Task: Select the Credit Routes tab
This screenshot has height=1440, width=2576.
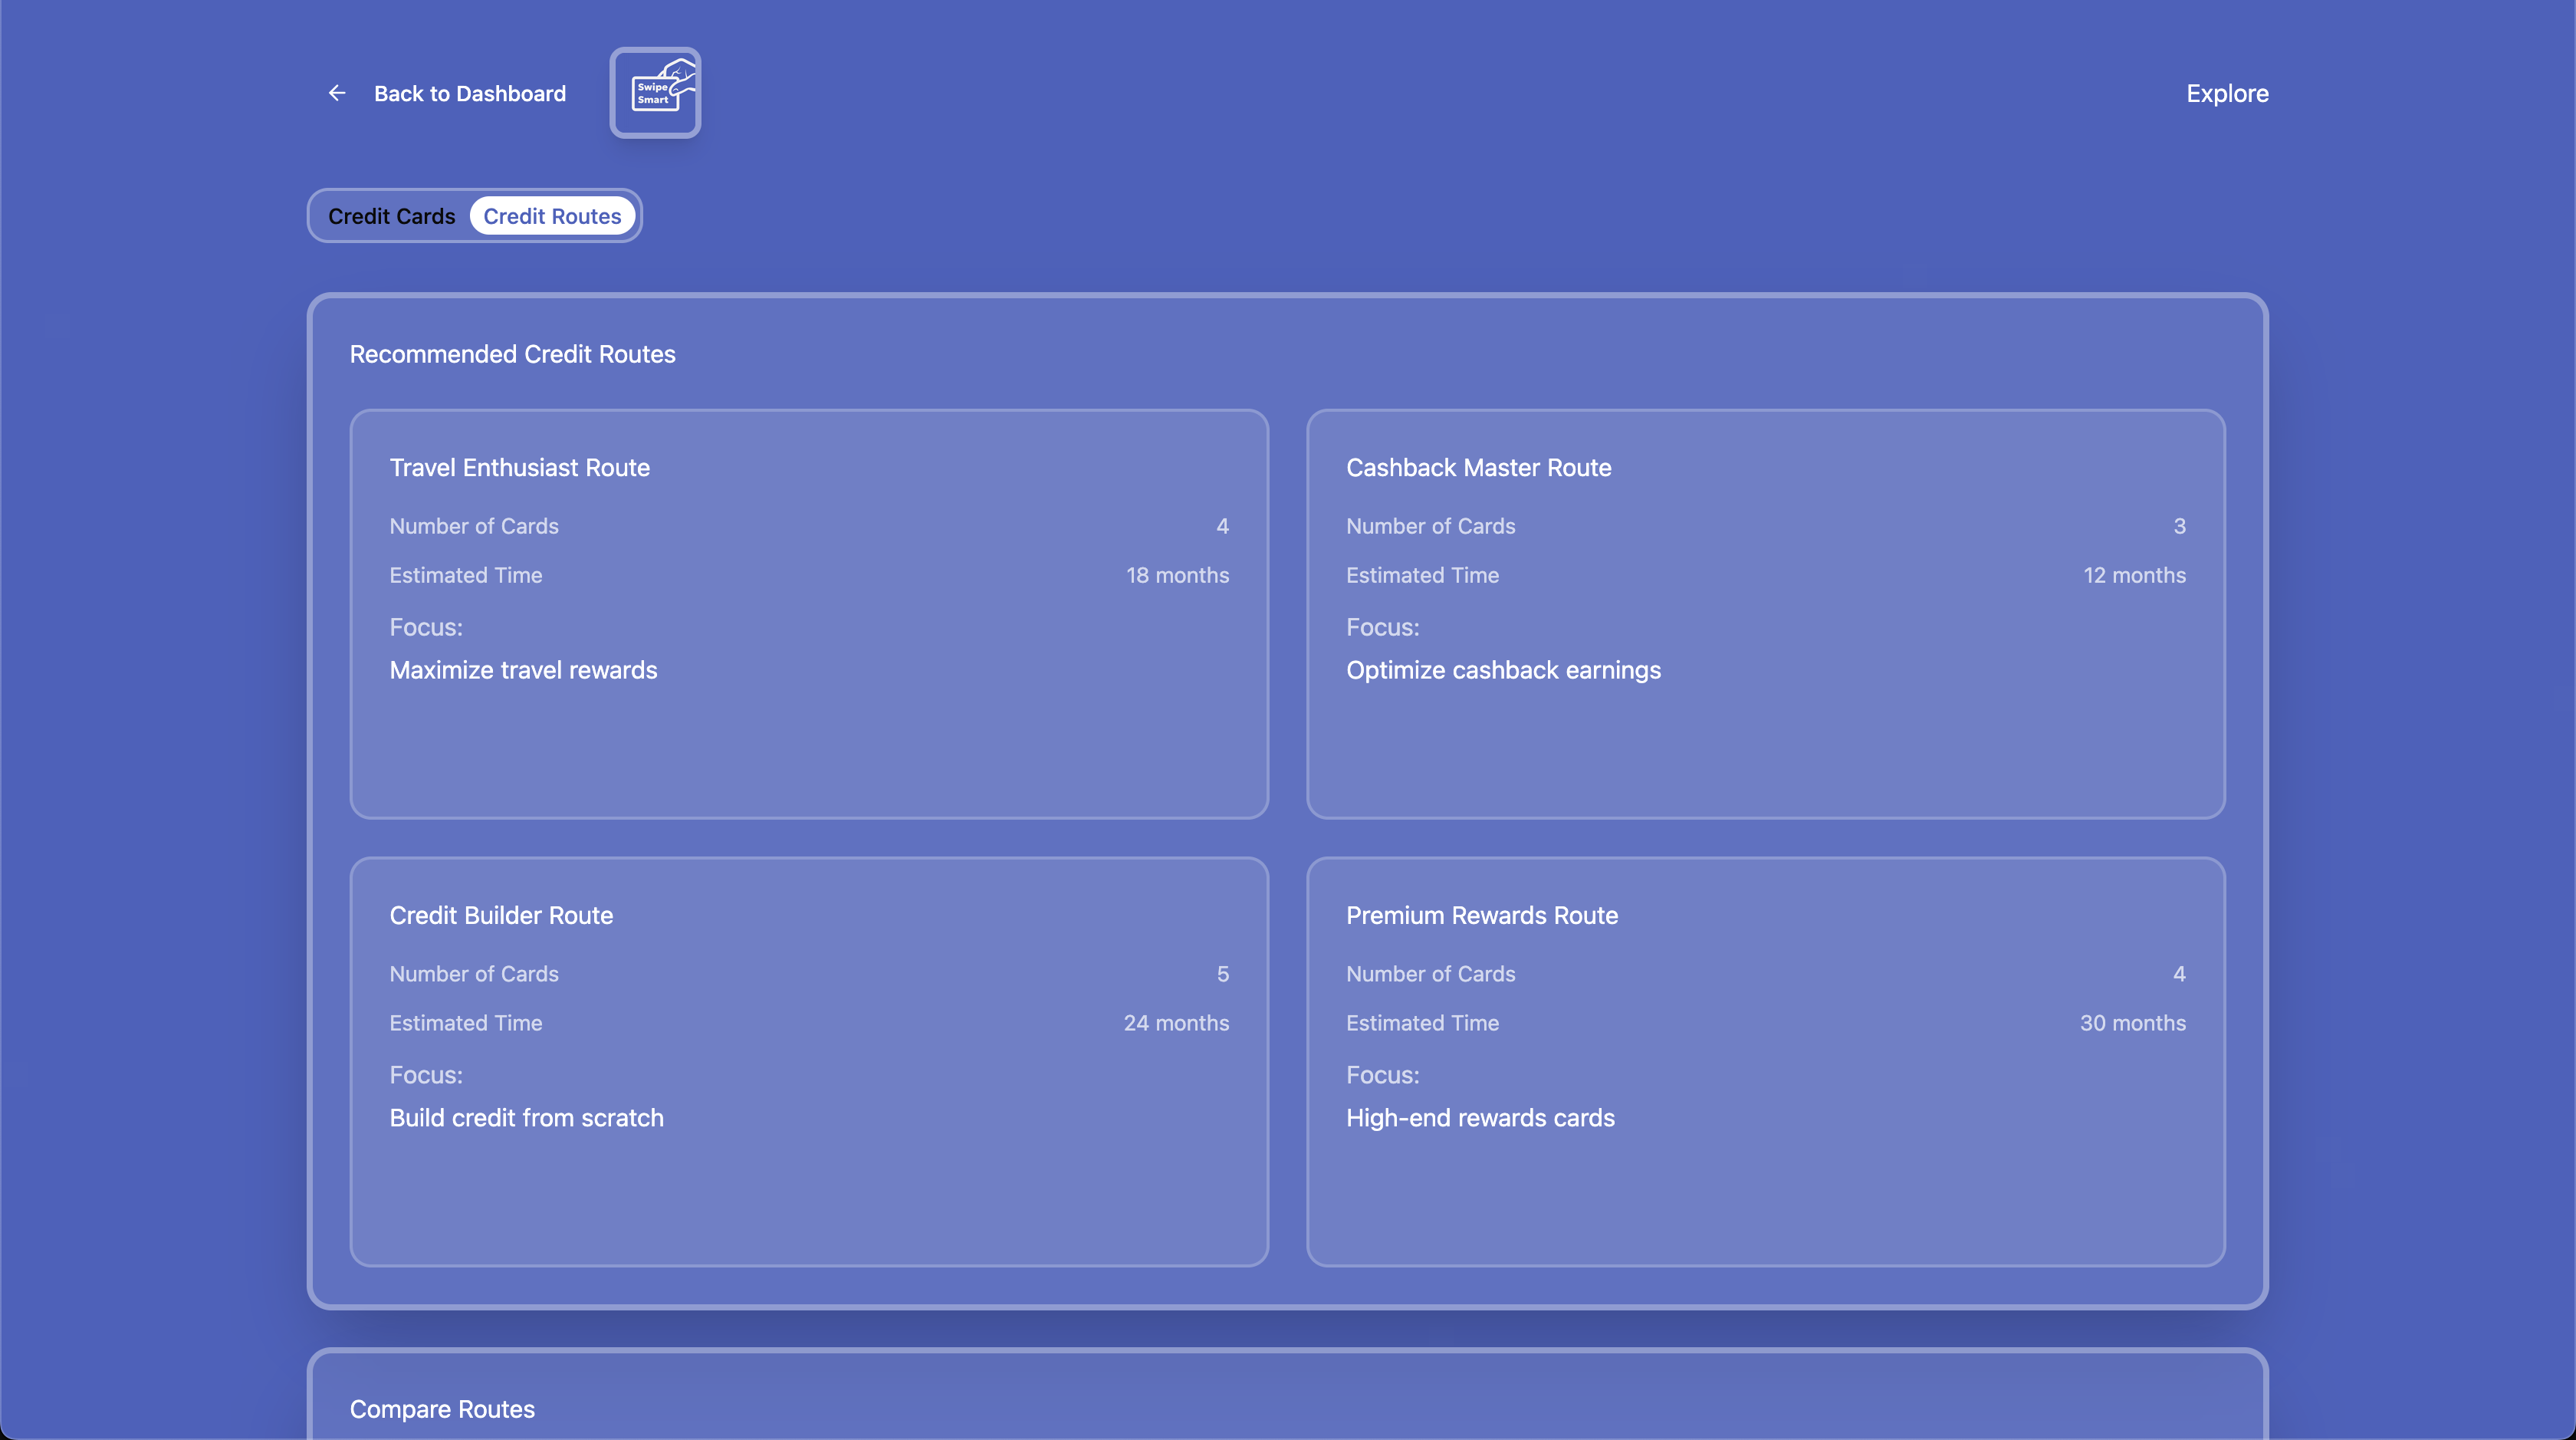Action: (x=552, y=216)
